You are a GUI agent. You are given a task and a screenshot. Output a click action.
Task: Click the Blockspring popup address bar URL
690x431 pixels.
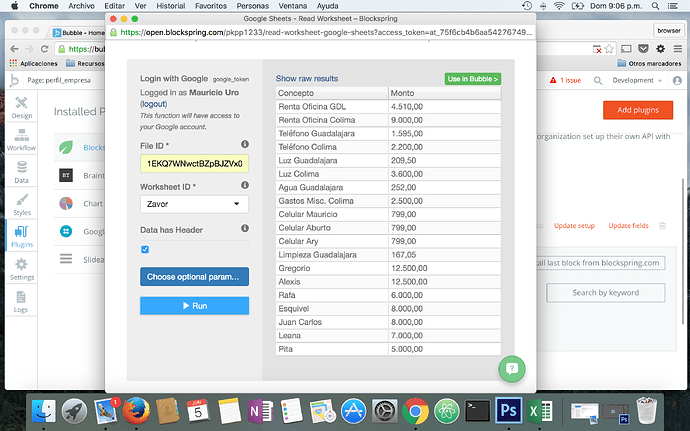click(x=325, y=32)
